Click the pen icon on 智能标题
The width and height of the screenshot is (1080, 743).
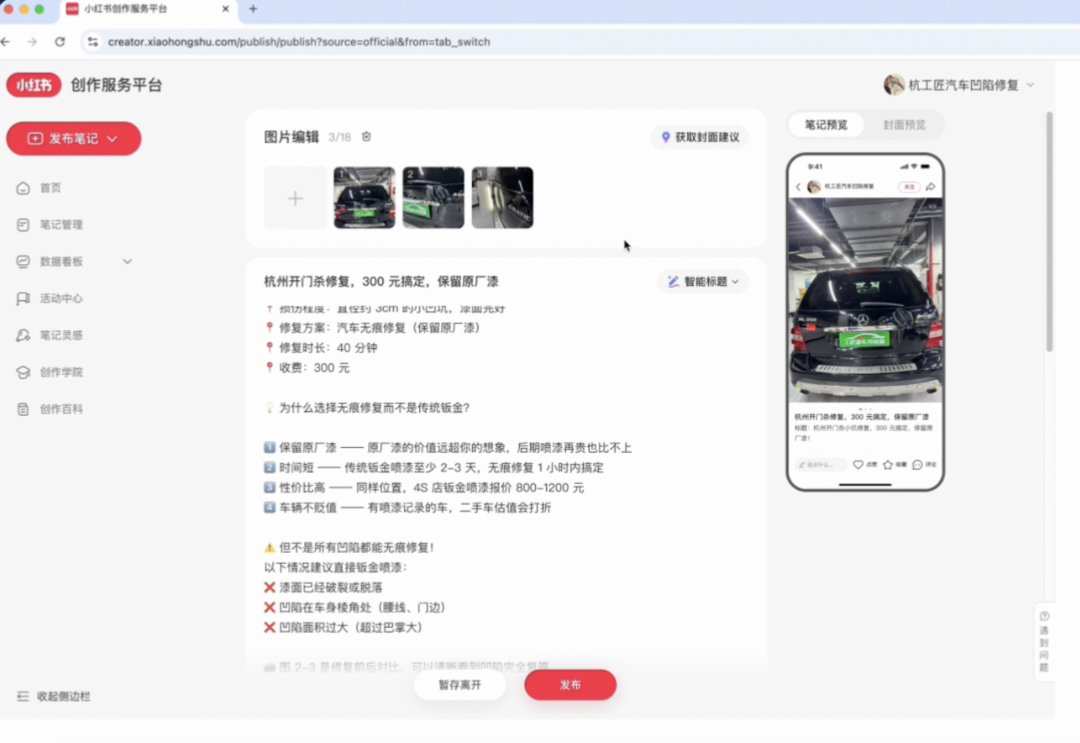(673, 281)
